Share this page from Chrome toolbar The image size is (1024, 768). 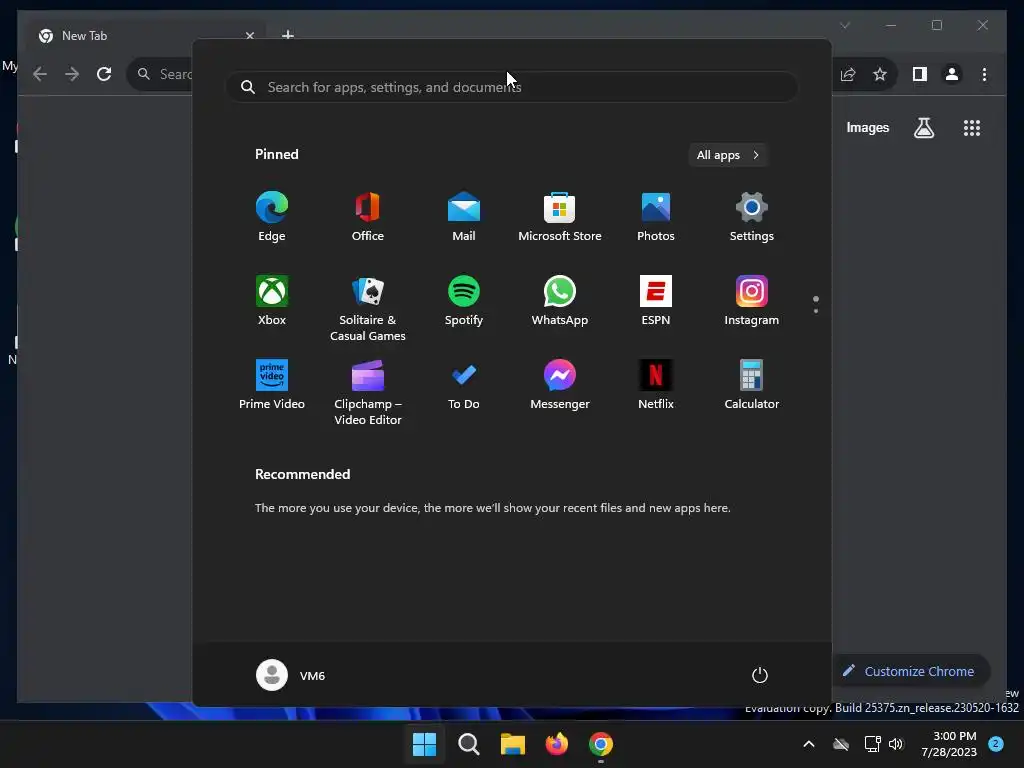point(848,74)
